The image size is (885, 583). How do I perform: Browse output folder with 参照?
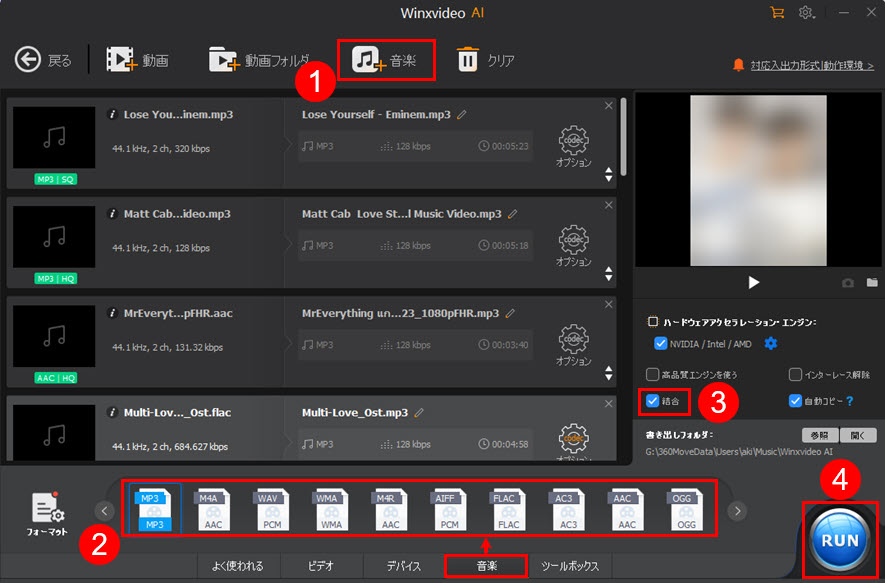[820, 435]
